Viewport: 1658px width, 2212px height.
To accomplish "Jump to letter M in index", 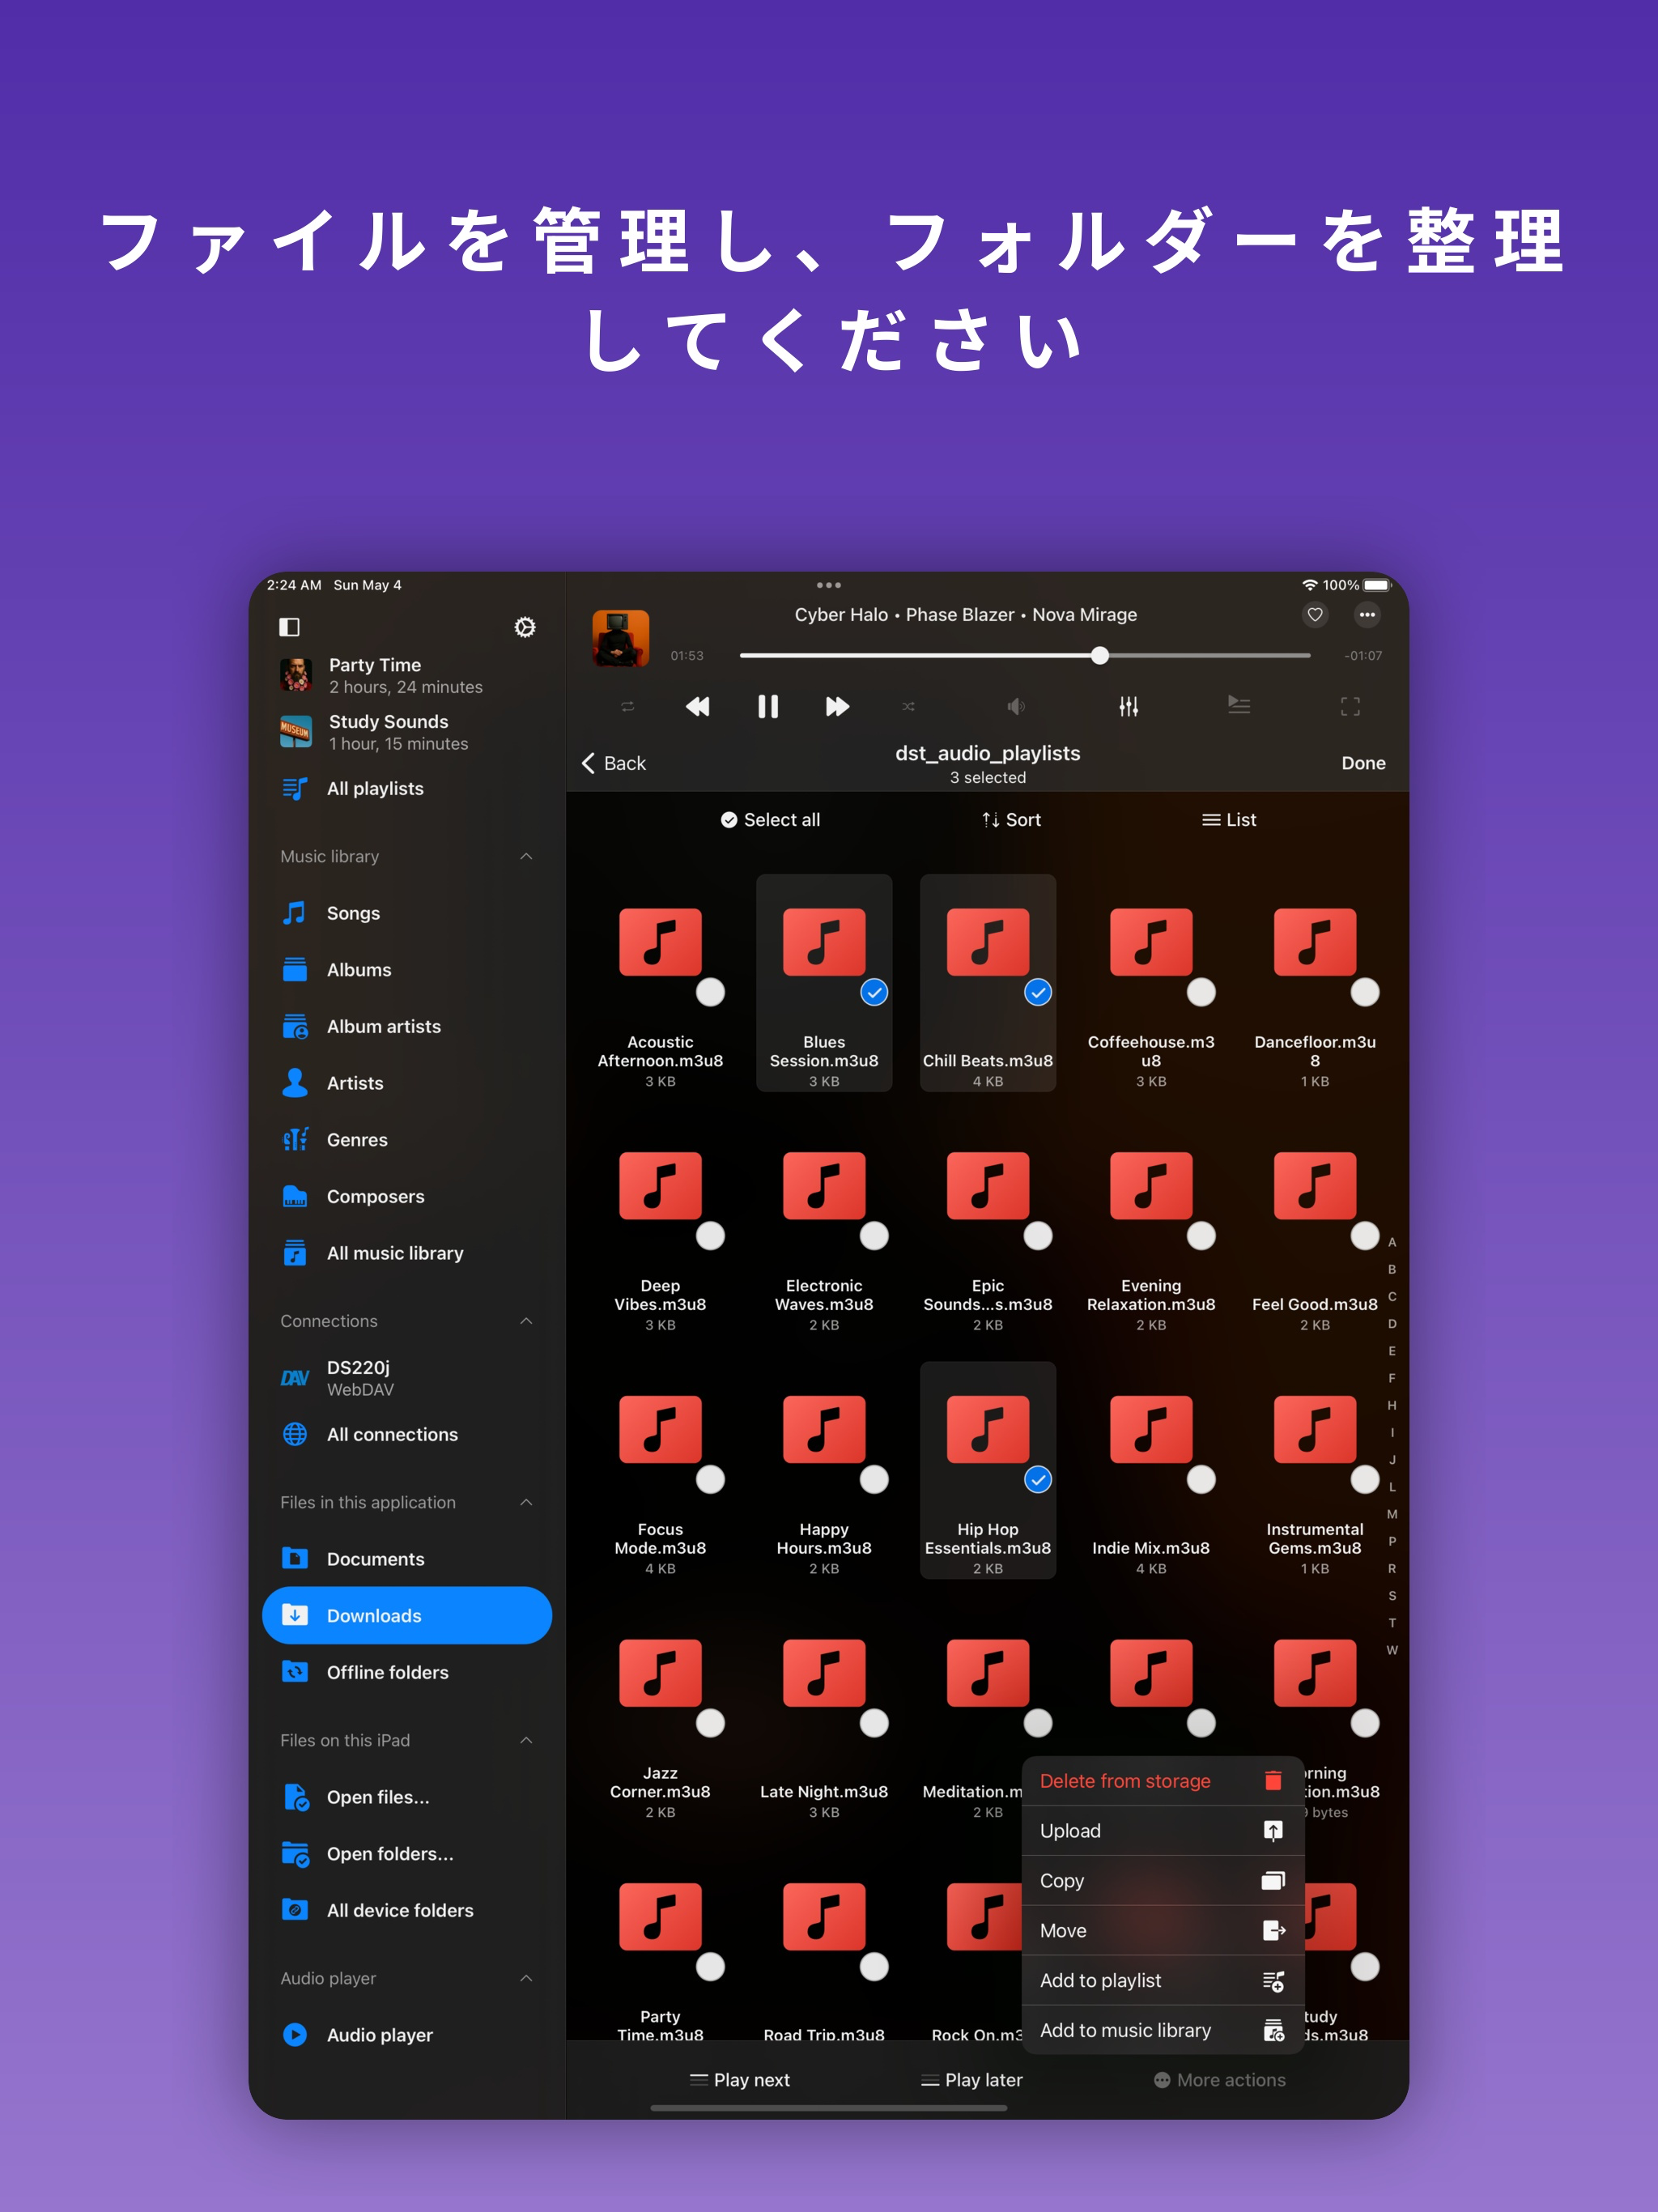I will (x=1392, y=1514).
